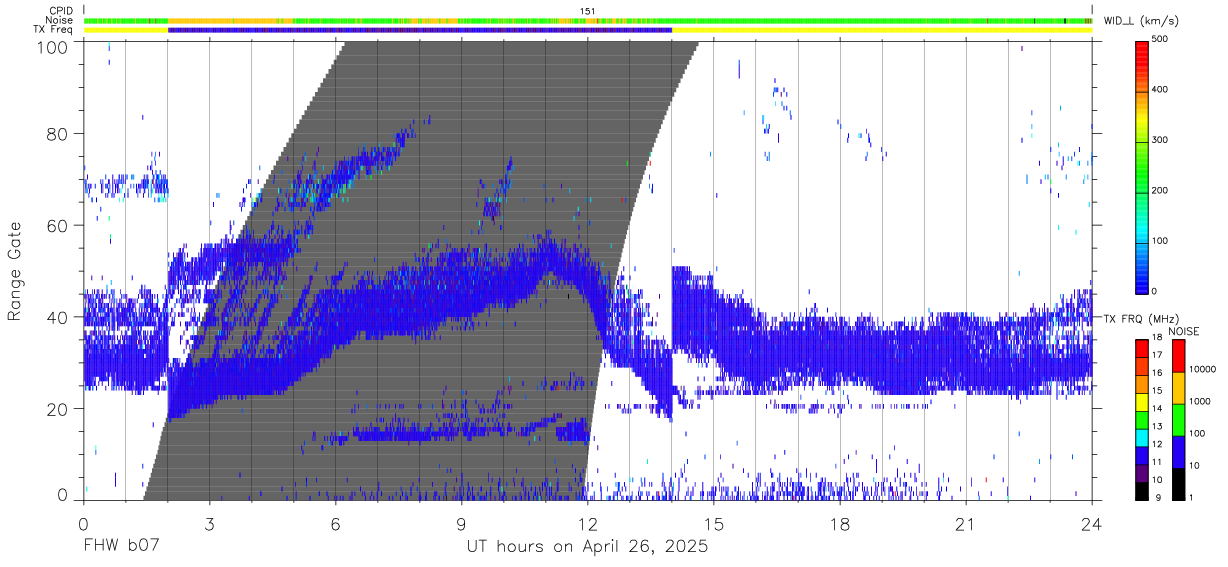
Task: Click the y-axis tick label 60
Action: tap(59, 225)
